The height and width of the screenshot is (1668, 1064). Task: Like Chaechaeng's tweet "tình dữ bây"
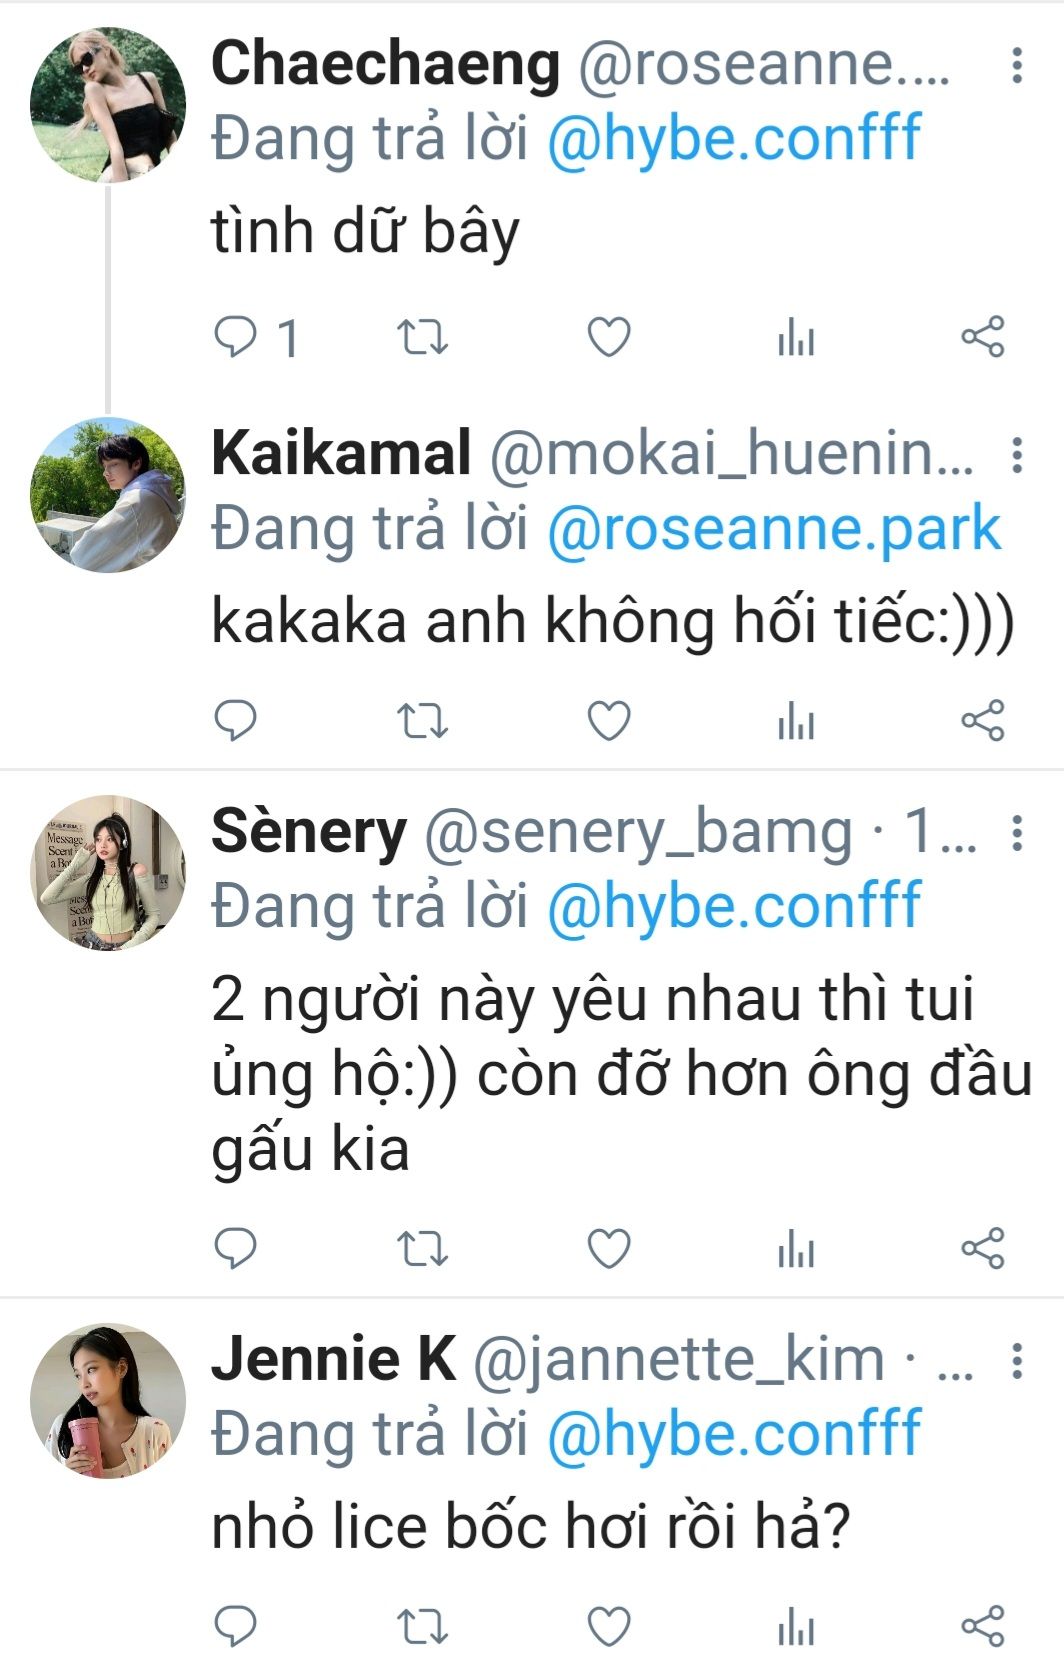608,337
